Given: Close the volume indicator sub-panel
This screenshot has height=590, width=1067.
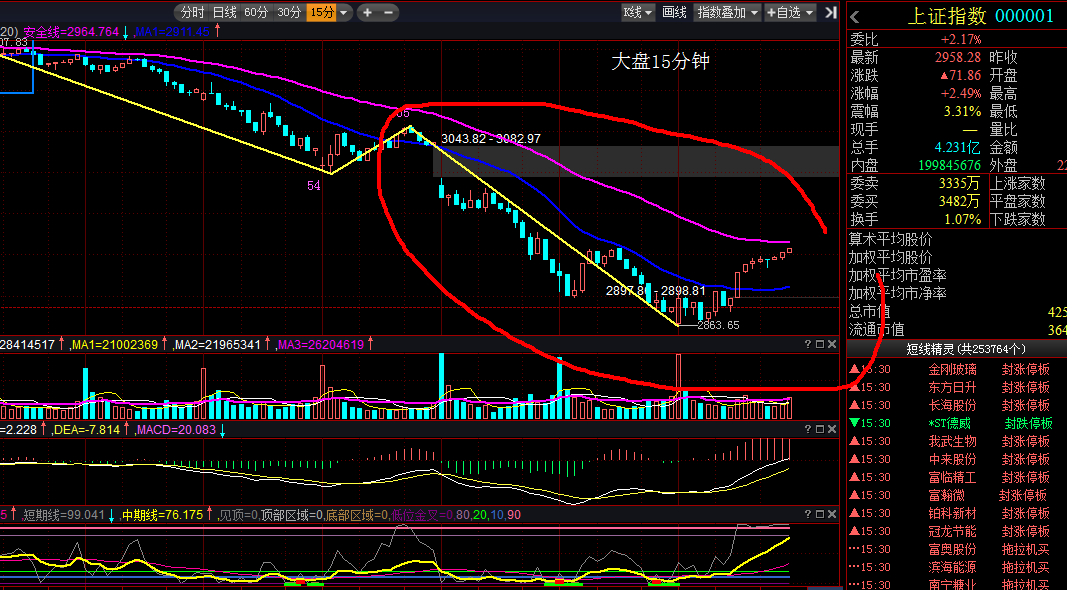Looking at the screenshot, I should (832, 344).
